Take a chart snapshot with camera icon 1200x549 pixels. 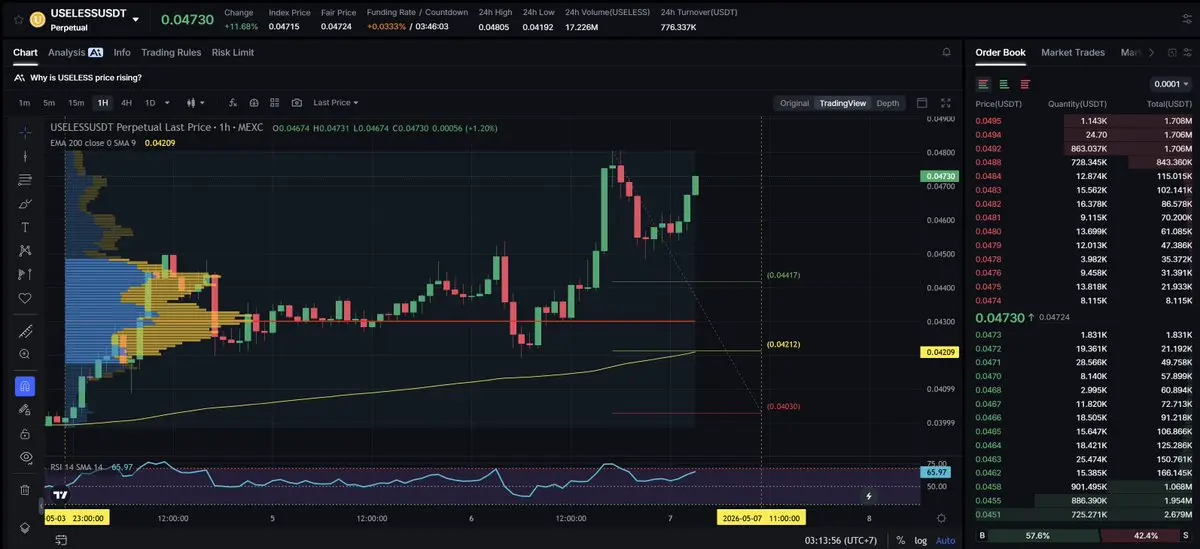297,102
